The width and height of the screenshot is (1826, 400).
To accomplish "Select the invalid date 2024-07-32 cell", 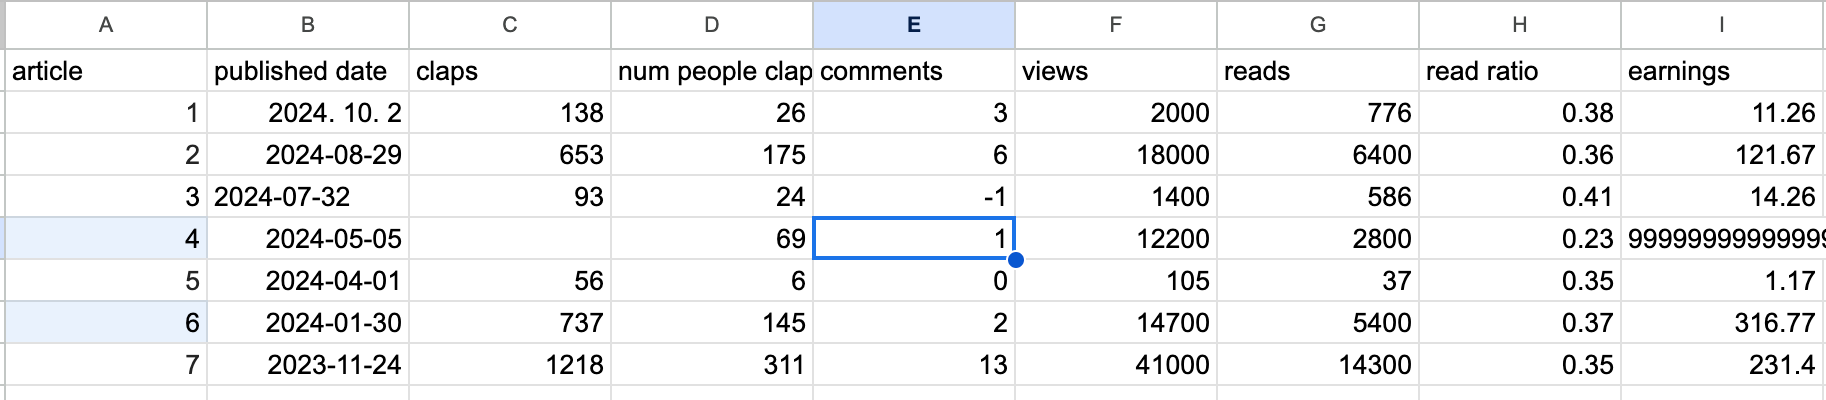I will (x=308, y=197).
